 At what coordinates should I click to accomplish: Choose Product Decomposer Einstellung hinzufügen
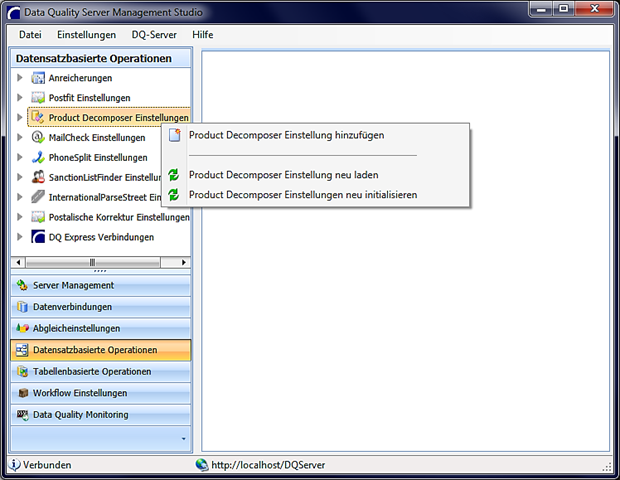(x=316, y=135)
